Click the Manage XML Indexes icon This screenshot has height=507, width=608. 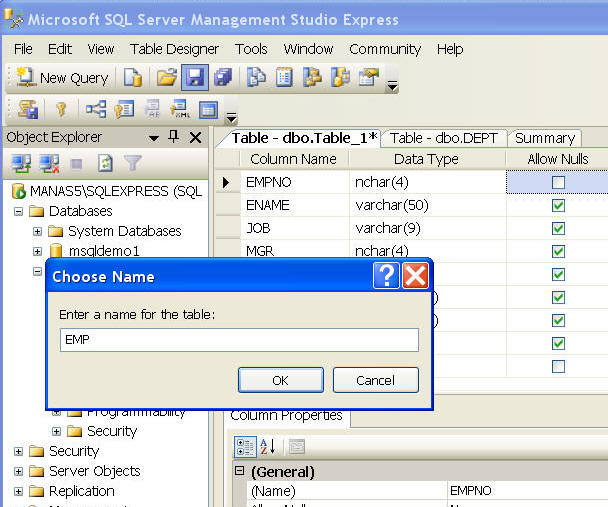coord(180,109)
